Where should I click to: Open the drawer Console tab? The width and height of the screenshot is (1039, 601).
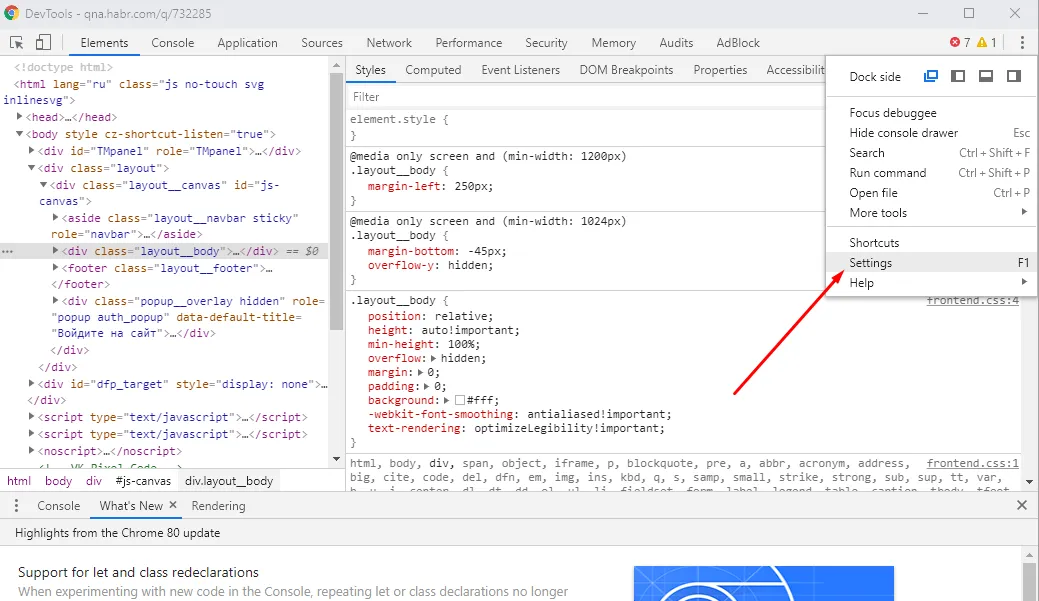[x=58, y=506]
